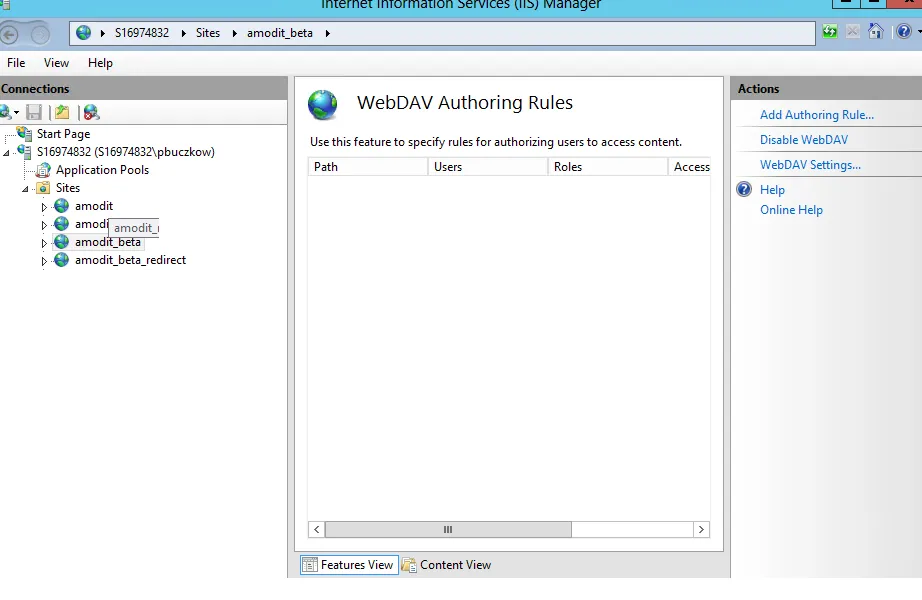Click the scroll left arrow button
The image size is (922, 600).
tap(316, 529)
